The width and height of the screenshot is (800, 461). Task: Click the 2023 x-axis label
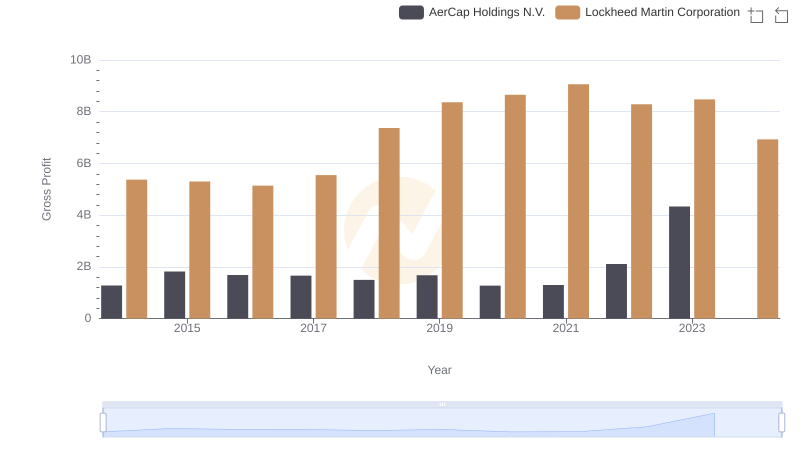tap(692, 328)
